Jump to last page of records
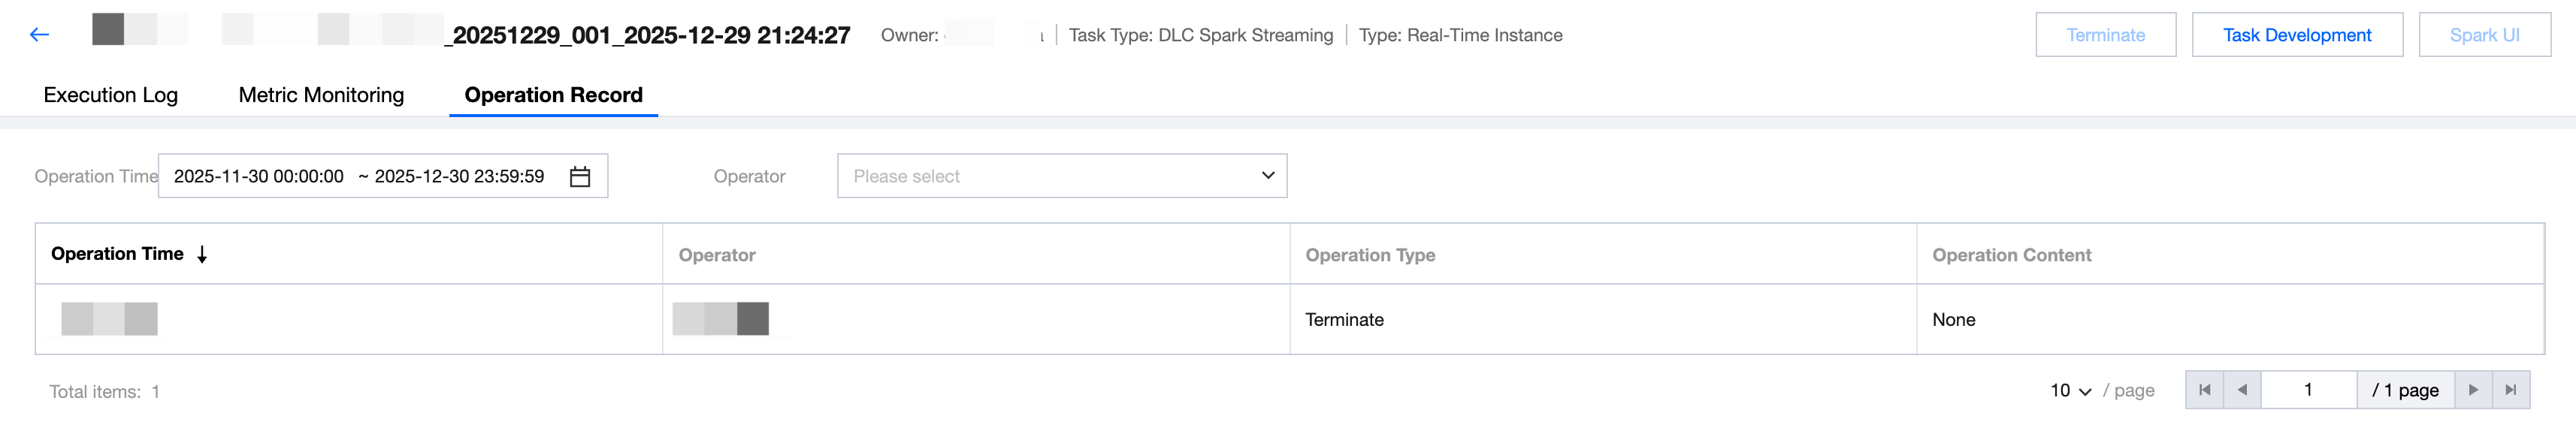The height and width of the screenshot is (446, 2576). coord(2511,390)
